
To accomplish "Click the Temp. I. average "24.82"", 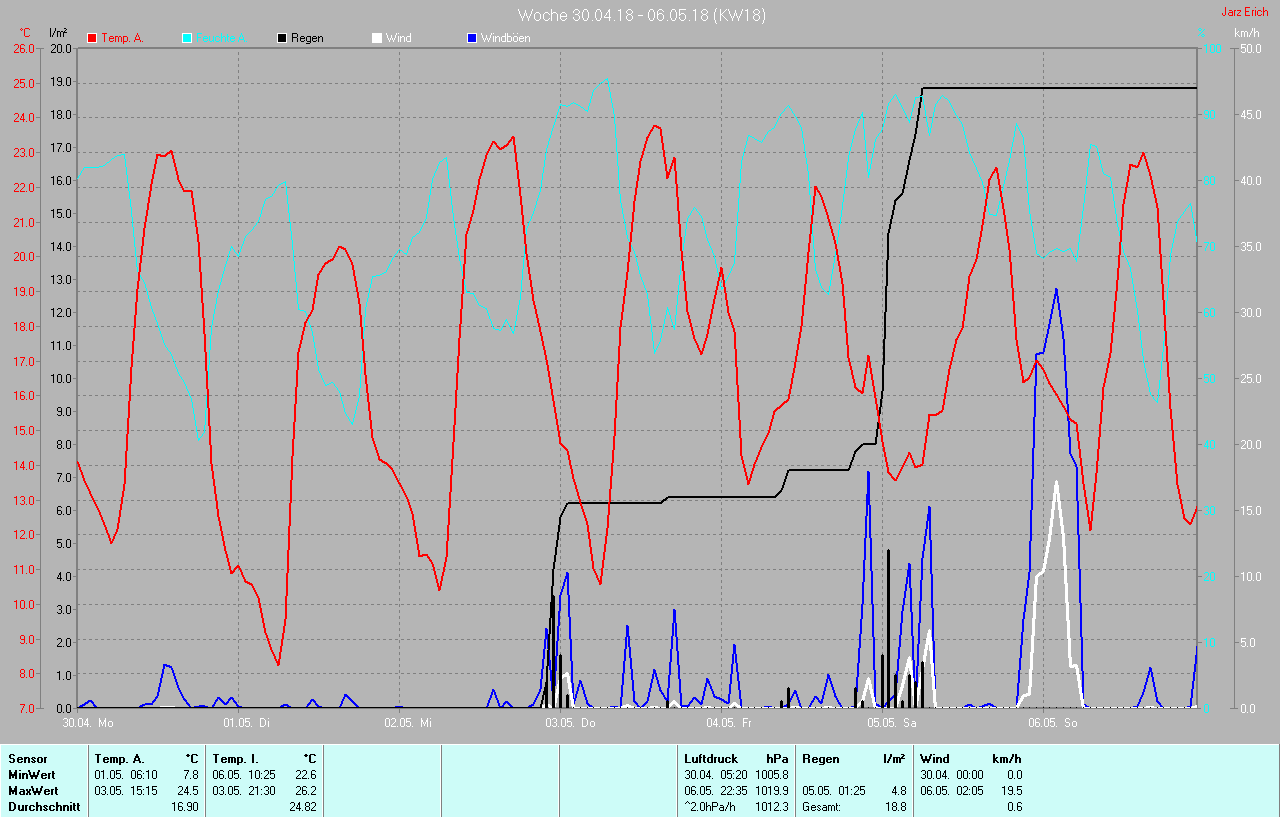I will coord(302,807).
